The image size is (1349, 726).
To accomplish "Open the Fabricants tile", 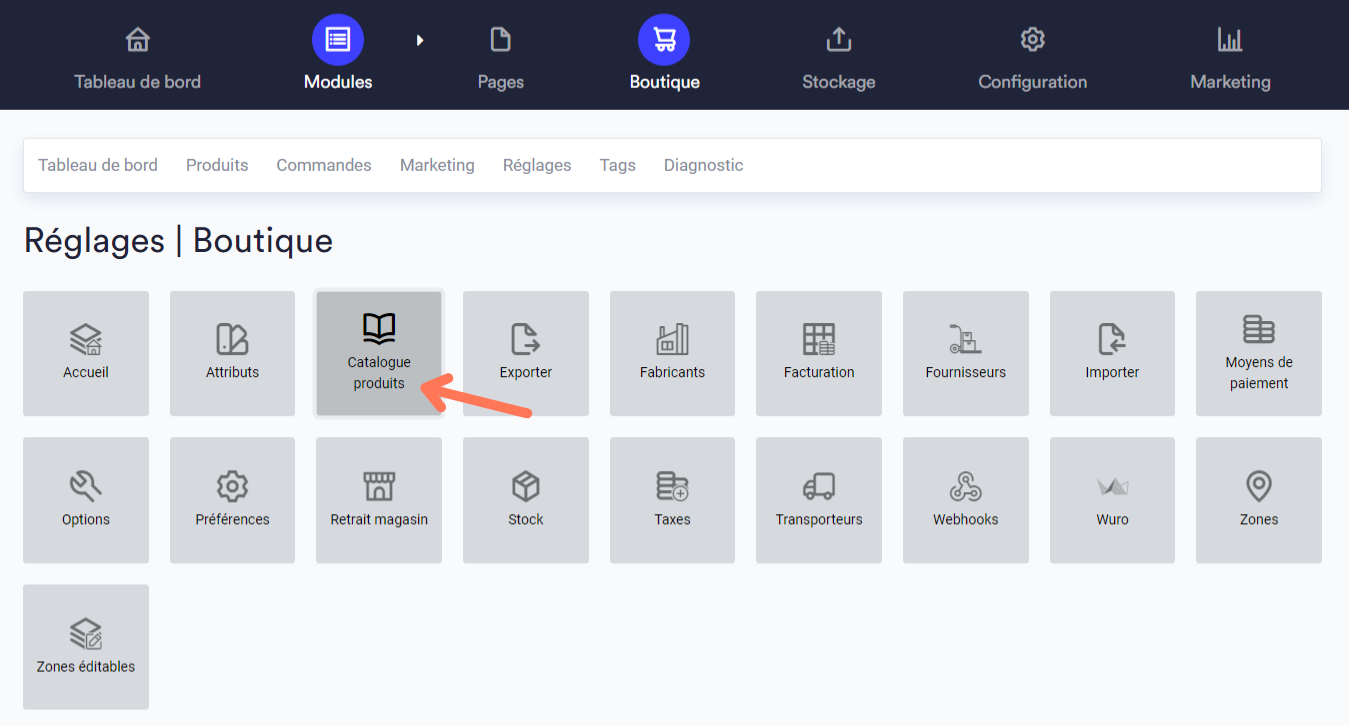I will (672, 353).
